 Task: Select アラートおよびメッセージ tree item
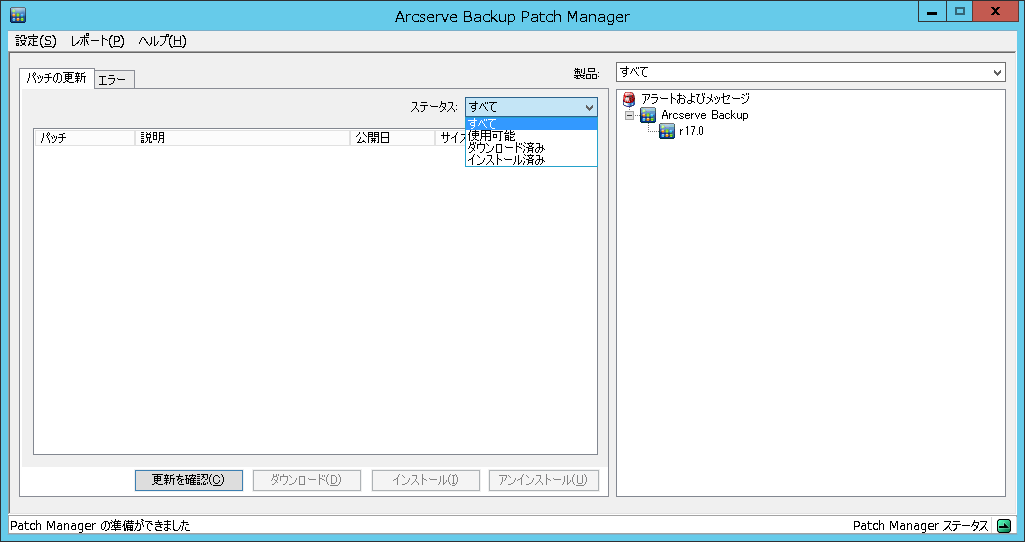pyautogui.click(x=695, y=99)
